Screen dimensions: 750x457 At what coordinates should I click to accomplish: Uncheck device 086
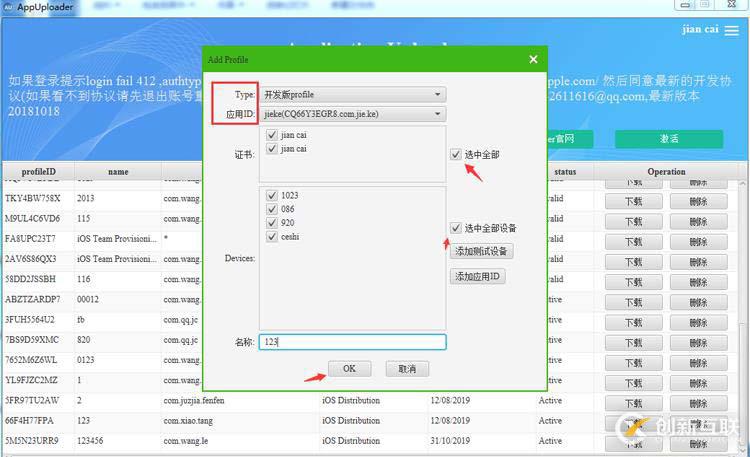point(272,209)
